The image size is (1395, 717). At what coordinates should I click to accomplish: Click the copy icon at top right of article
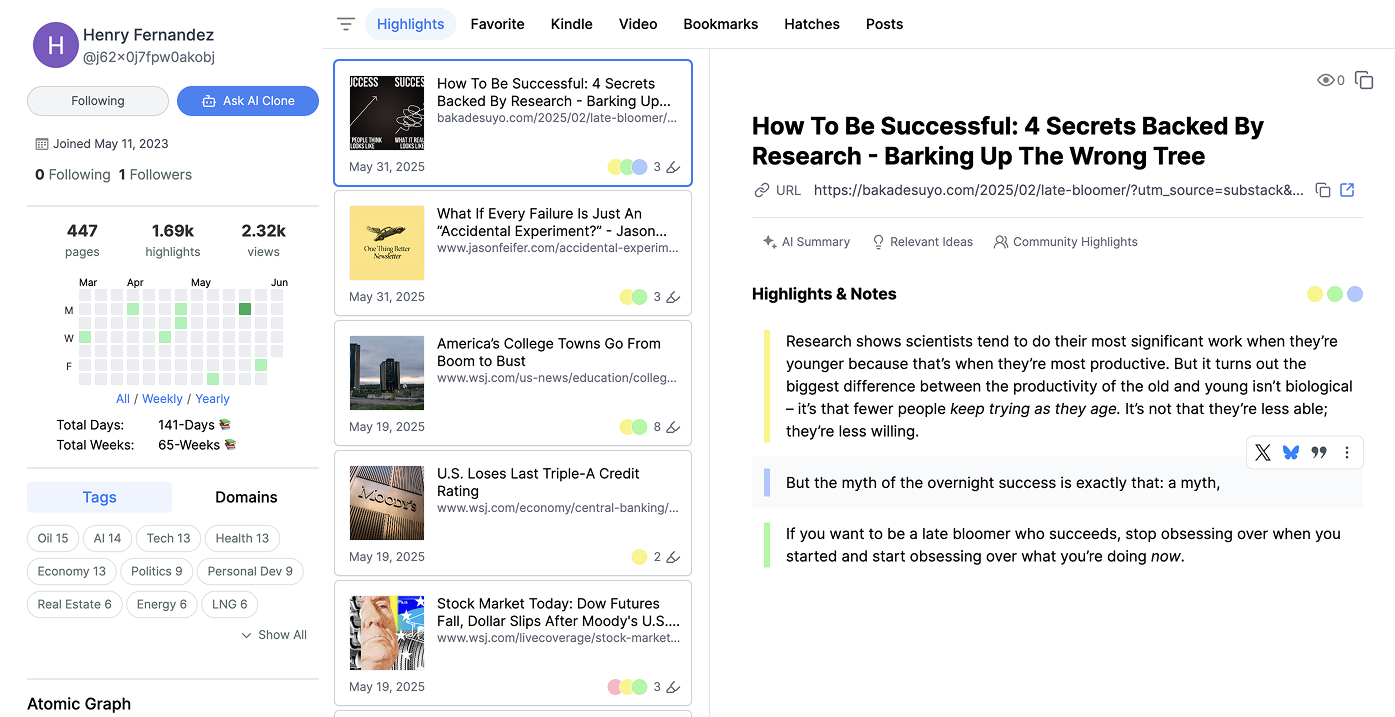click(x=1364, y=80)
